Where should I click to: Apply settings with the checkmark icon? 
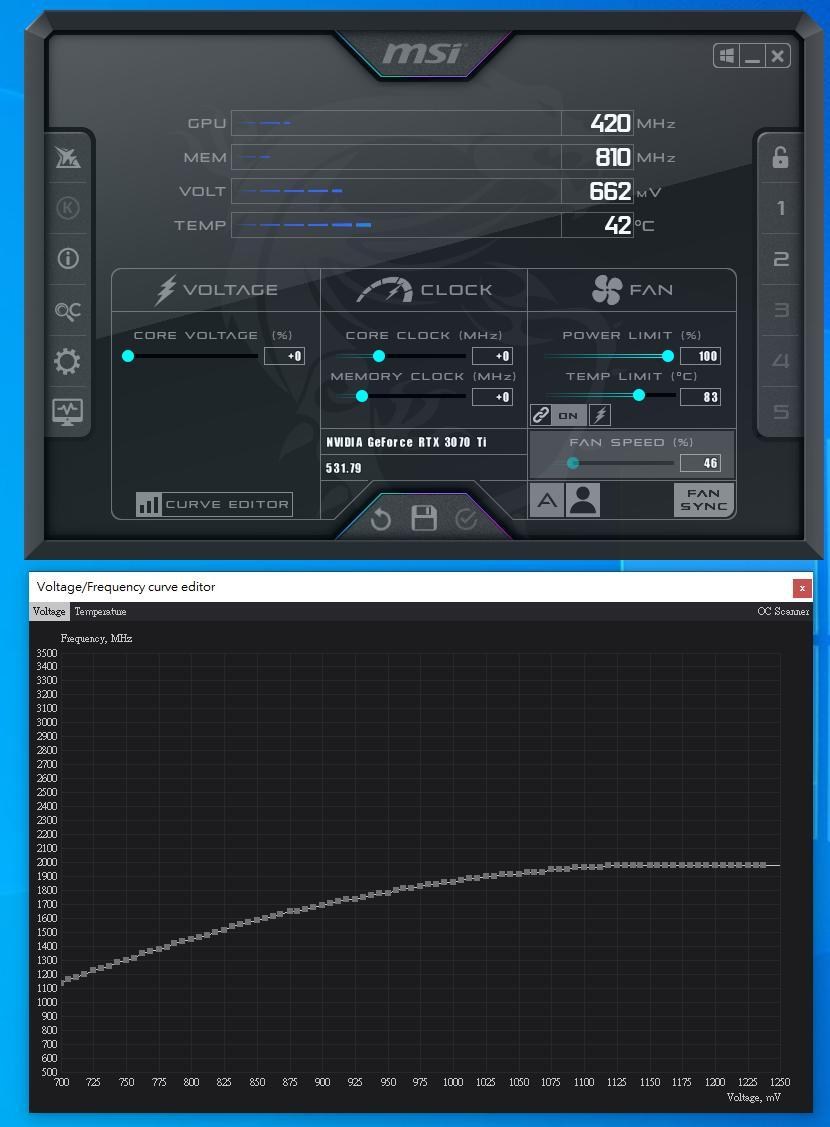pos(466,518)
